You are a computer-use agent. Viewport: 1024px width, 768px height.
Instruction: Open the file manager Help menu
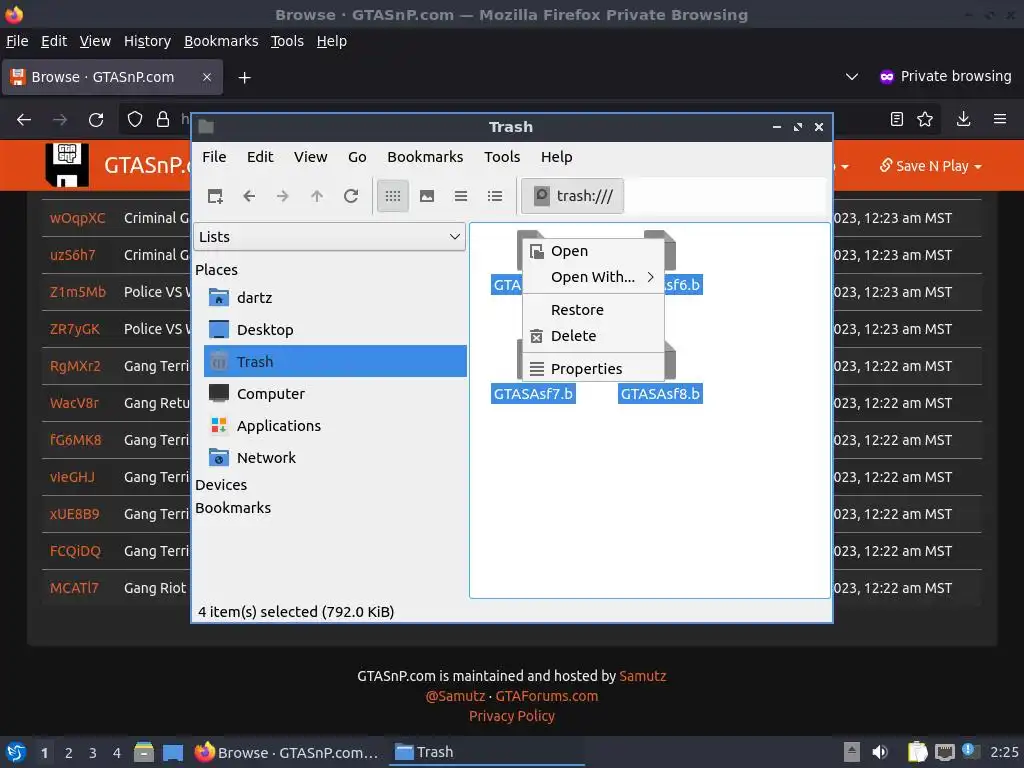point(556,157)
